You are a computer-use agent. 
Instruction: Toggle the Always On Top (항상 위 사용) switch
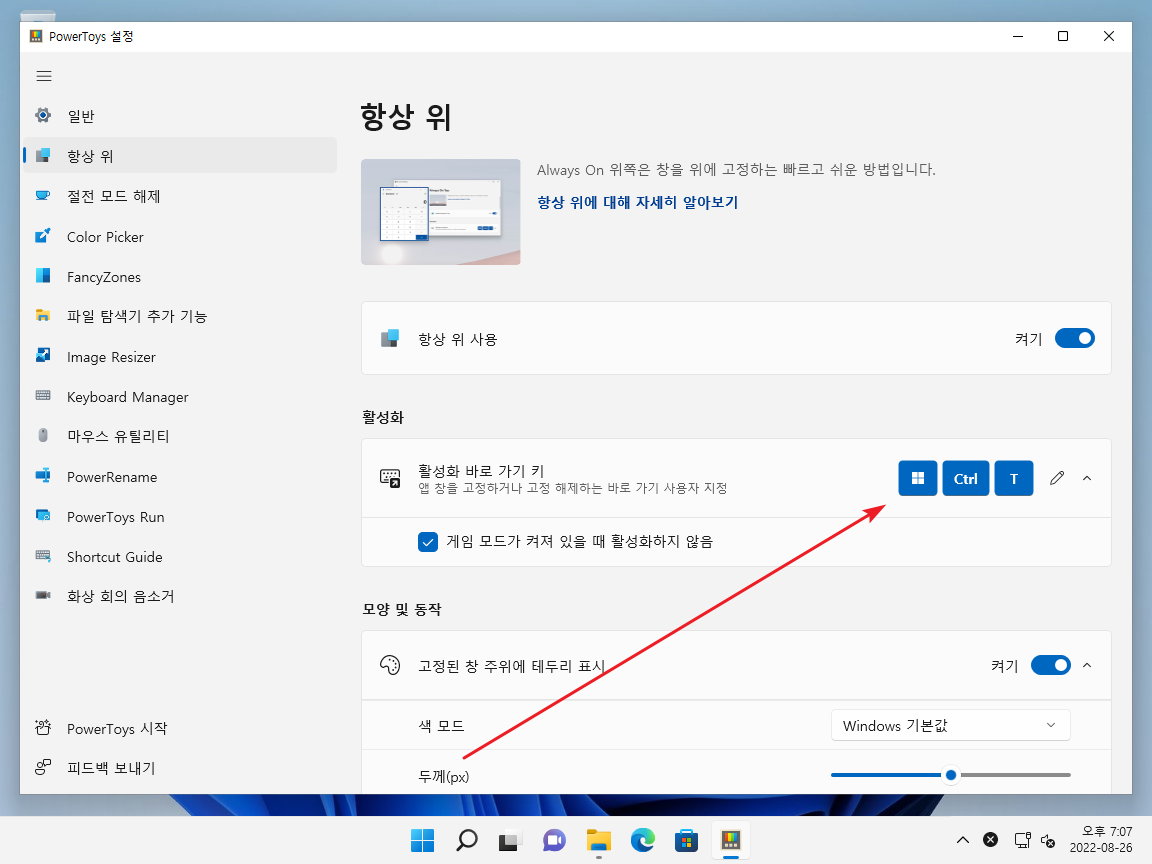click(1075, 338)
